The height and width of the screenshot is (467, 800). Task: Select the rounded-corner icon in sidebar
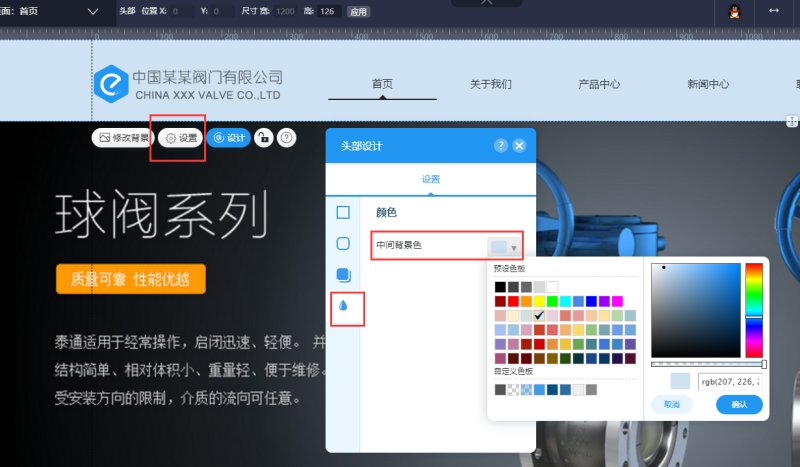click(x=343, y=243)
